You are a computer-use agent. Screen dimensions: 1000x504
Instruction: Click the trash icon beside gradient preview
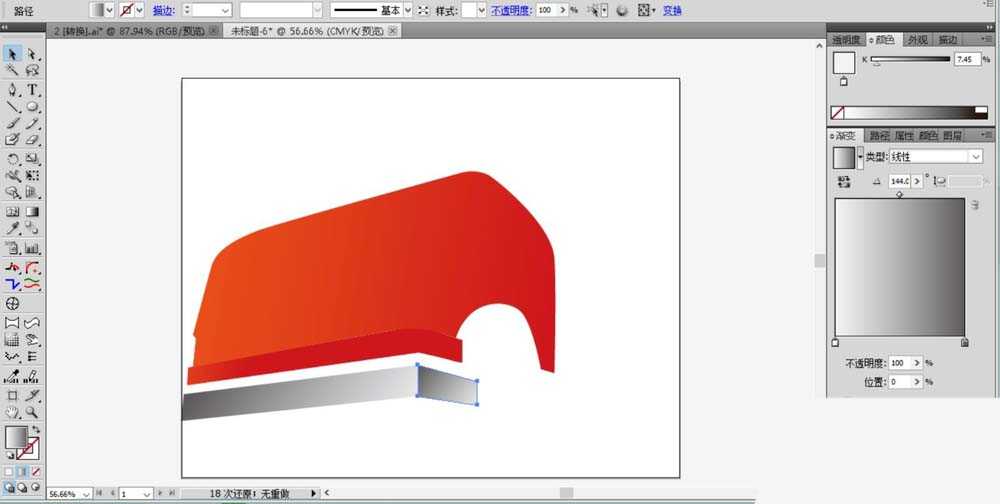point(973,205)
